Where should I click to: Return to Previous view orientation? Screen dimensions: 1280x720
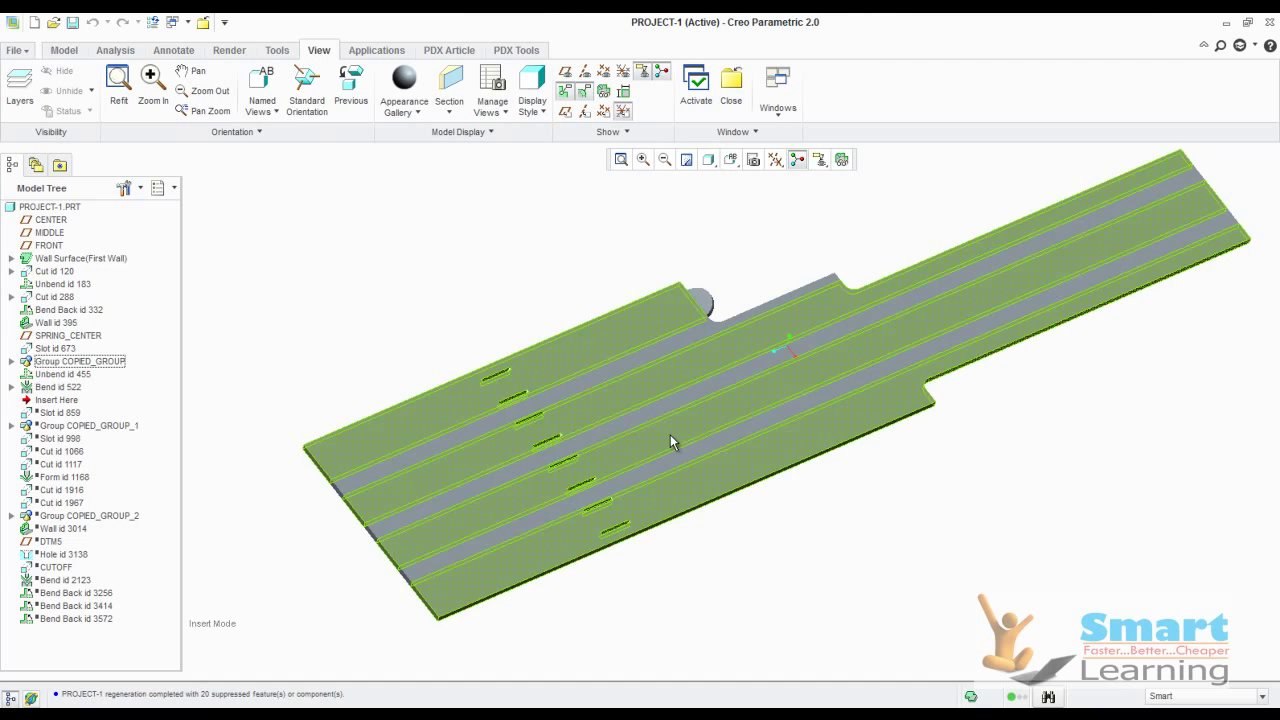click(351, 86)
